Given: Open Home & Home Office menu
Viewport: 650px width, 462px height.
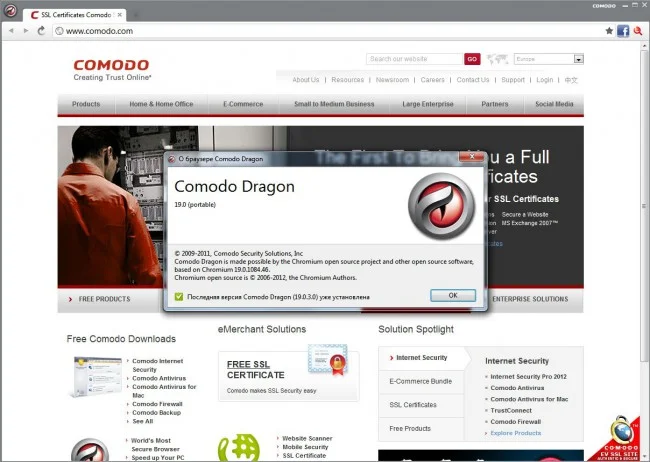Looking at the screenshot, I should point(161,104).
